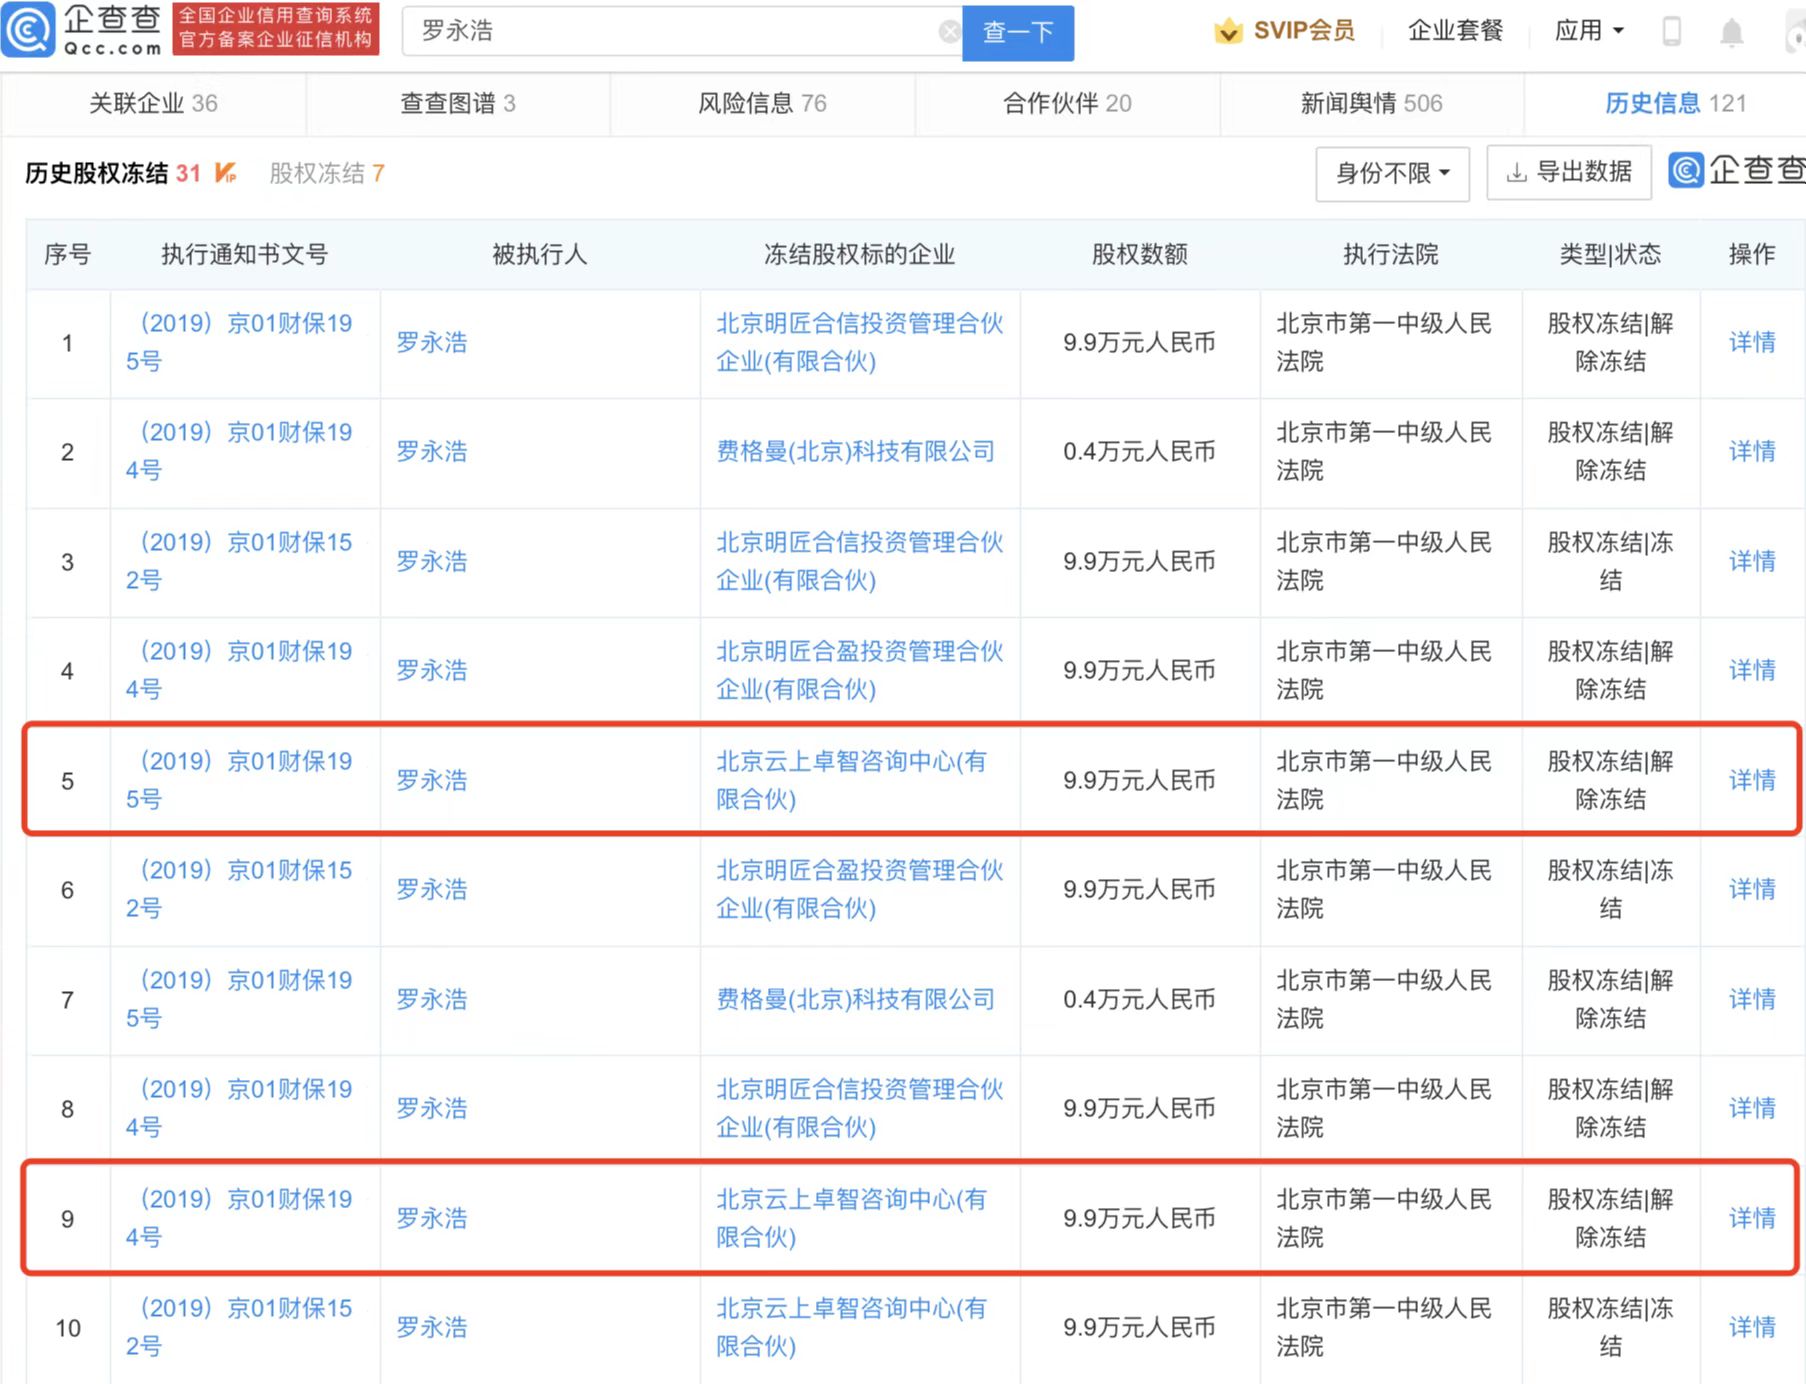This screenshot has height=1384, width=1806.
Task: Open row 9 notice (2019)京01财保194号
Action: [239, 1218]
